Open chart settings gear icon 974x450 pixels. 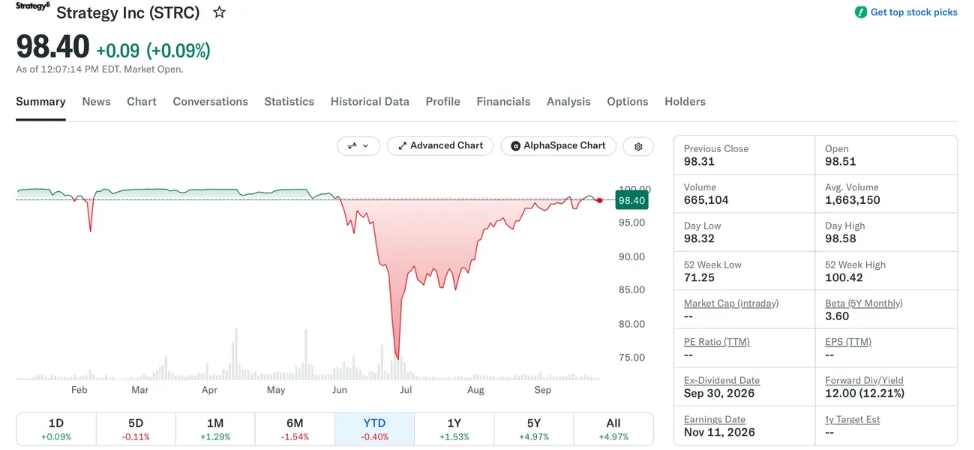pos(638,146)
